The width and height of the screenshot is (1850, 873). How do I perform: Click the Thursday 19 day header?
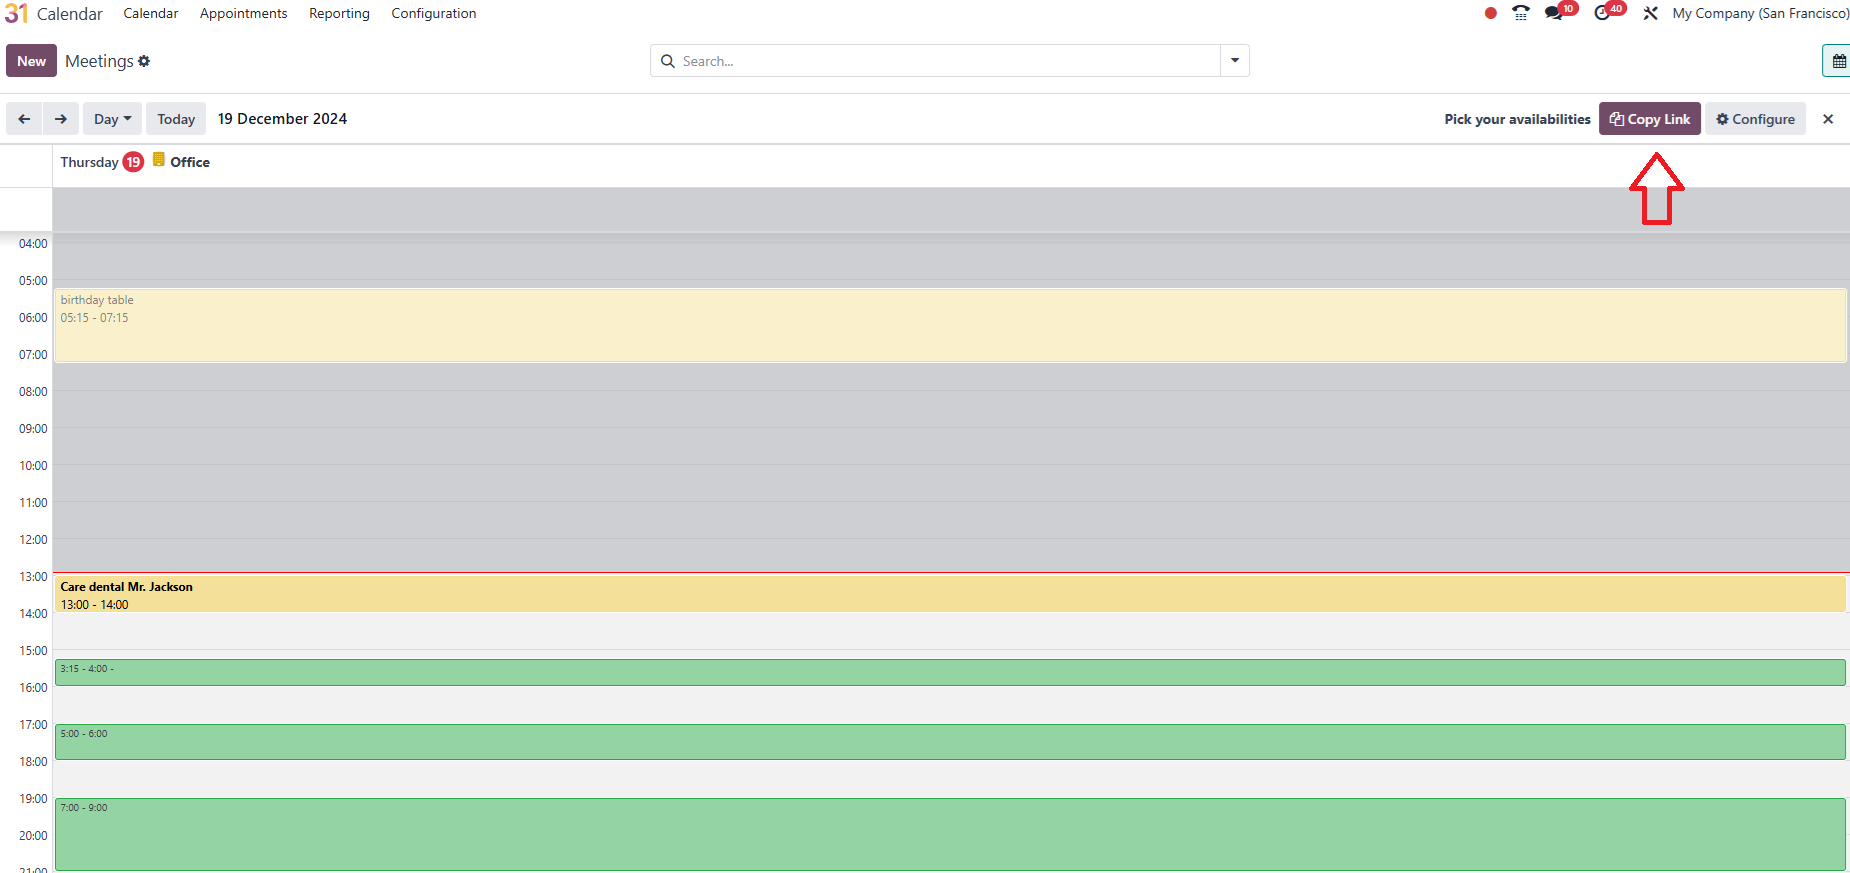101,162
